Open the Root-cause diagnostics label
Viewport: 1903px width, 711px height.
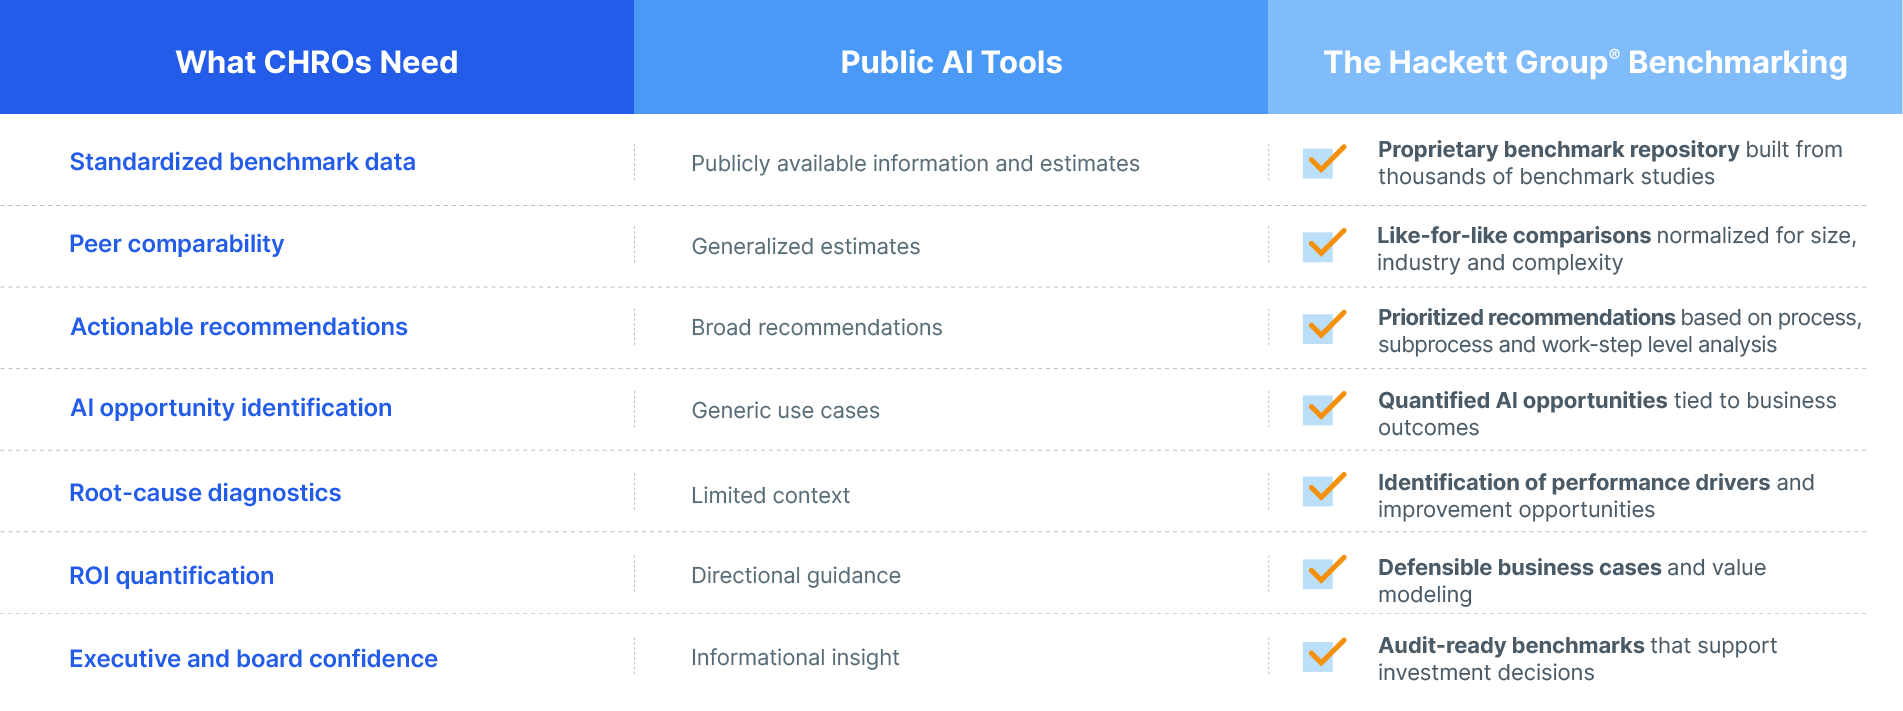pos(205,493)
